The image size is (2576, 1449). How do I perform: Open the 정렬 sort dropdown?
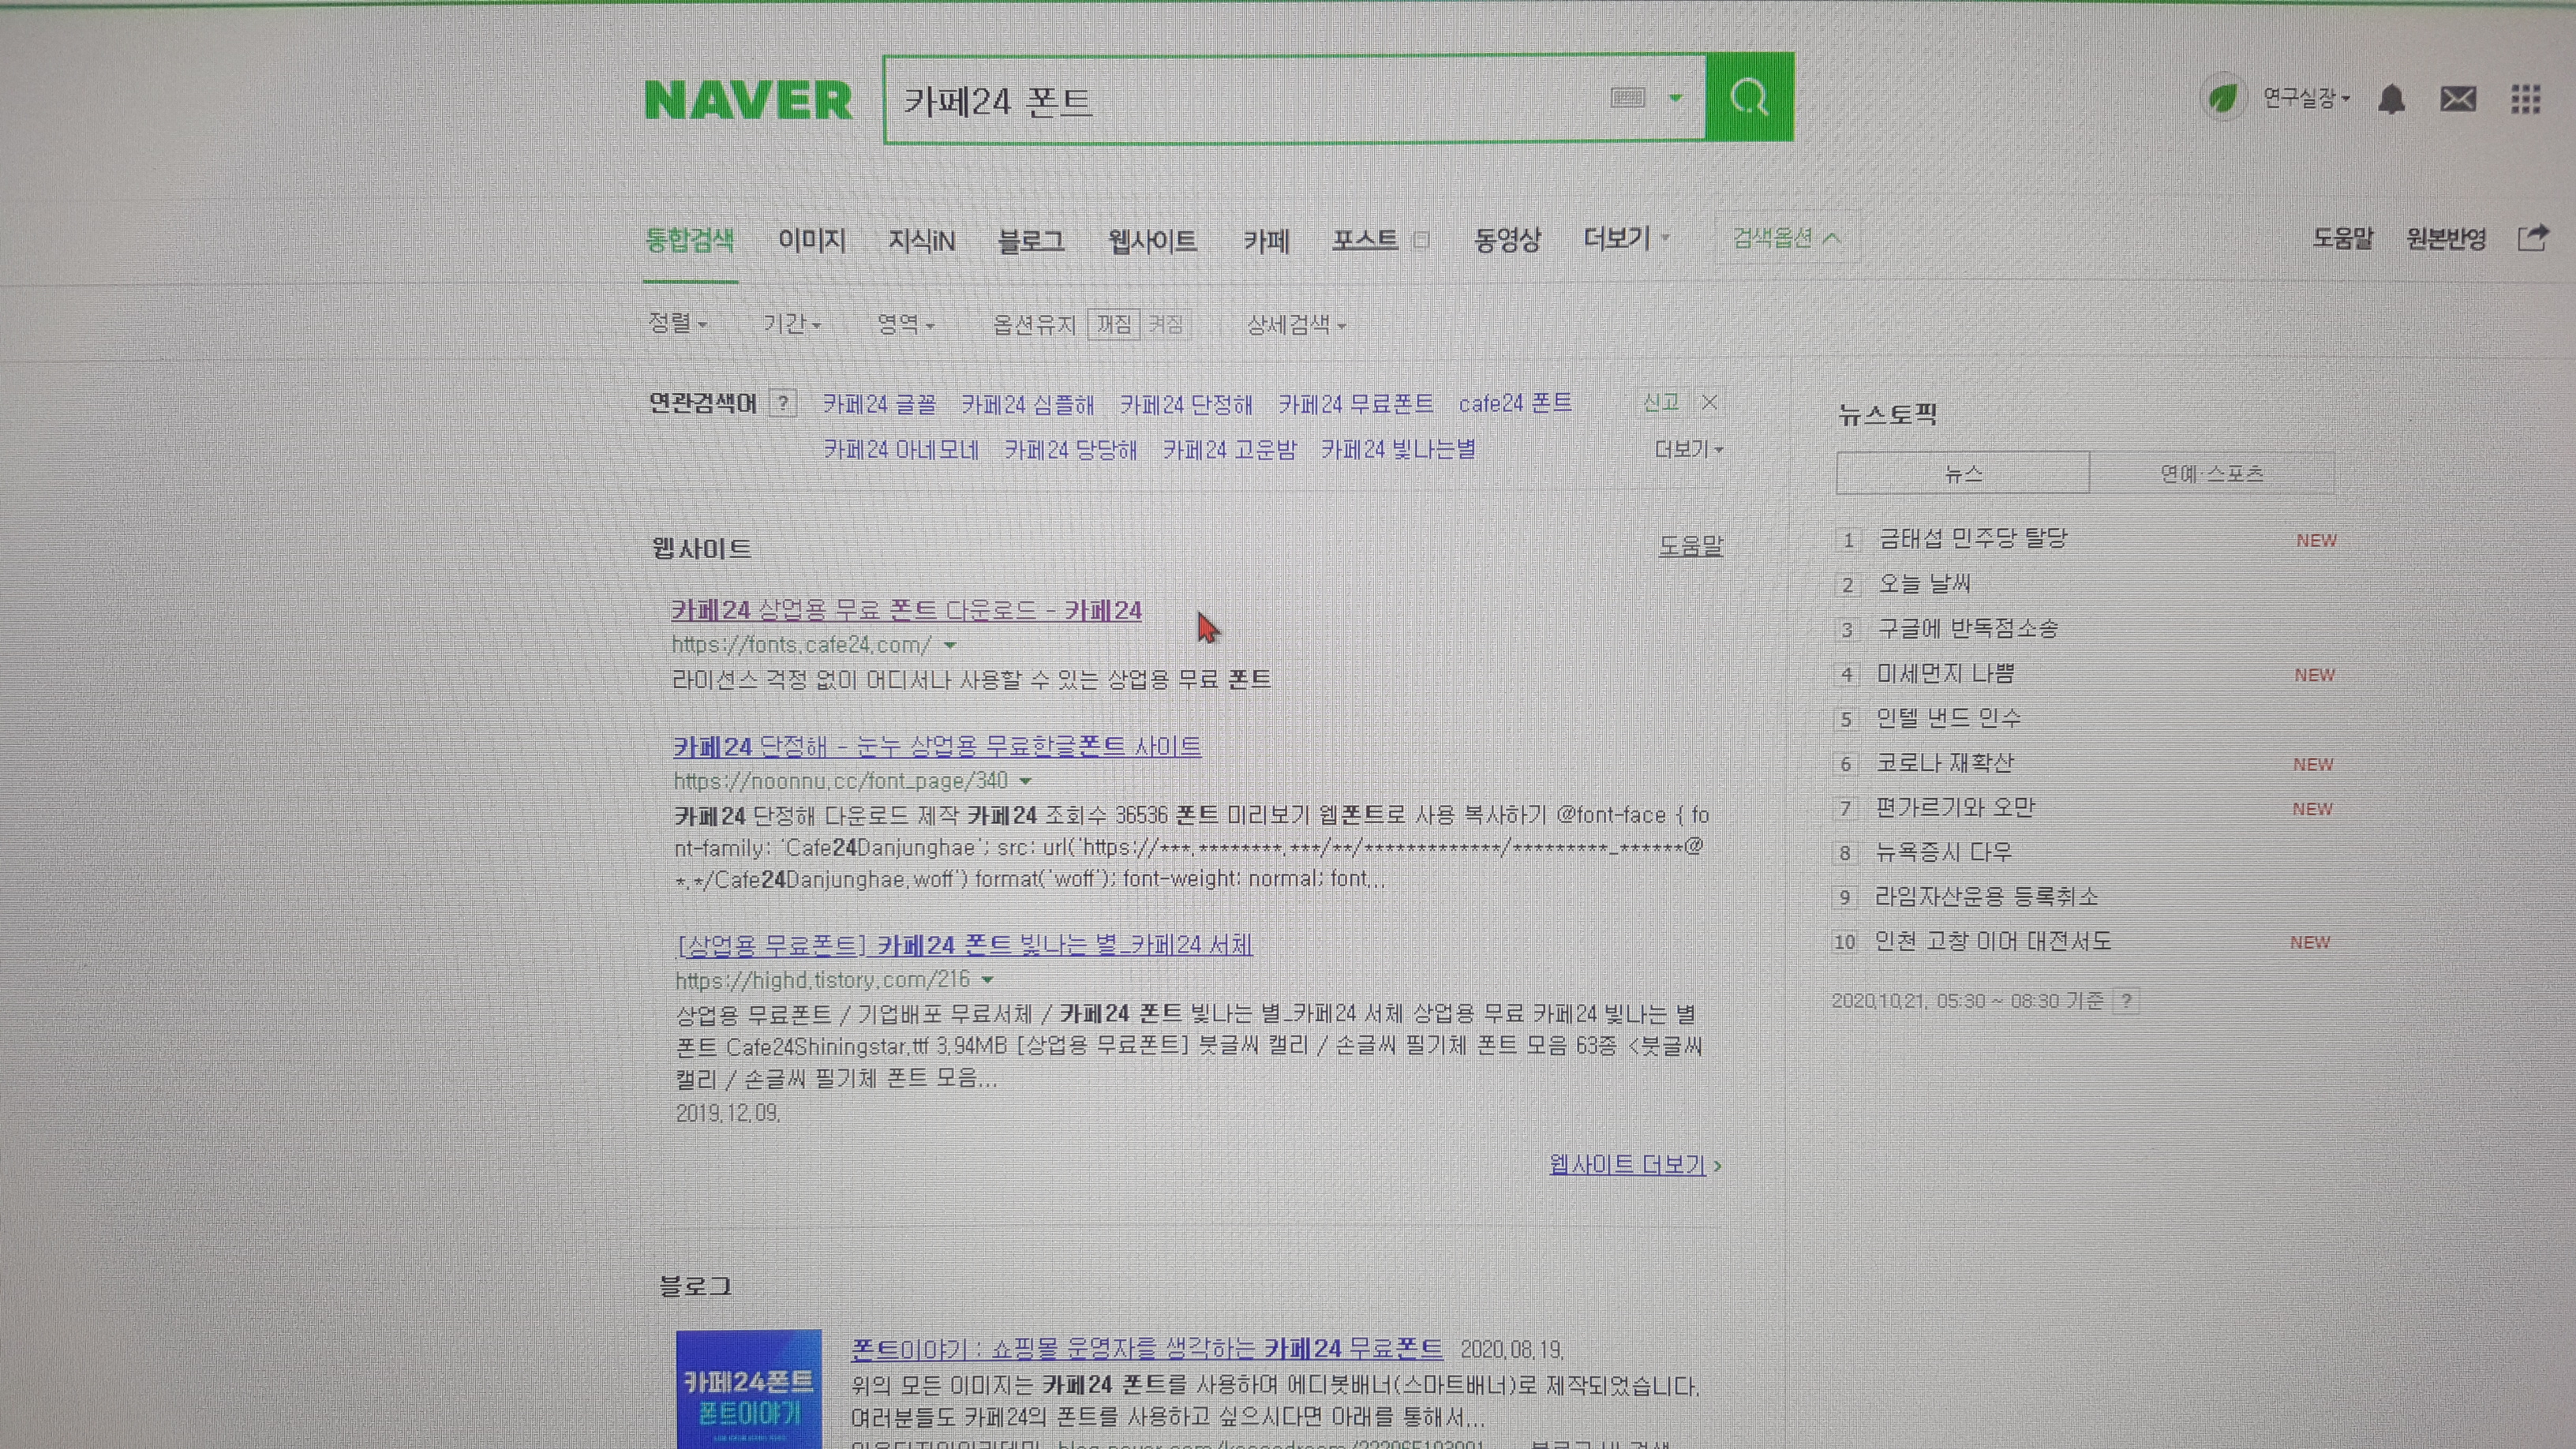(x=677, y=323)
